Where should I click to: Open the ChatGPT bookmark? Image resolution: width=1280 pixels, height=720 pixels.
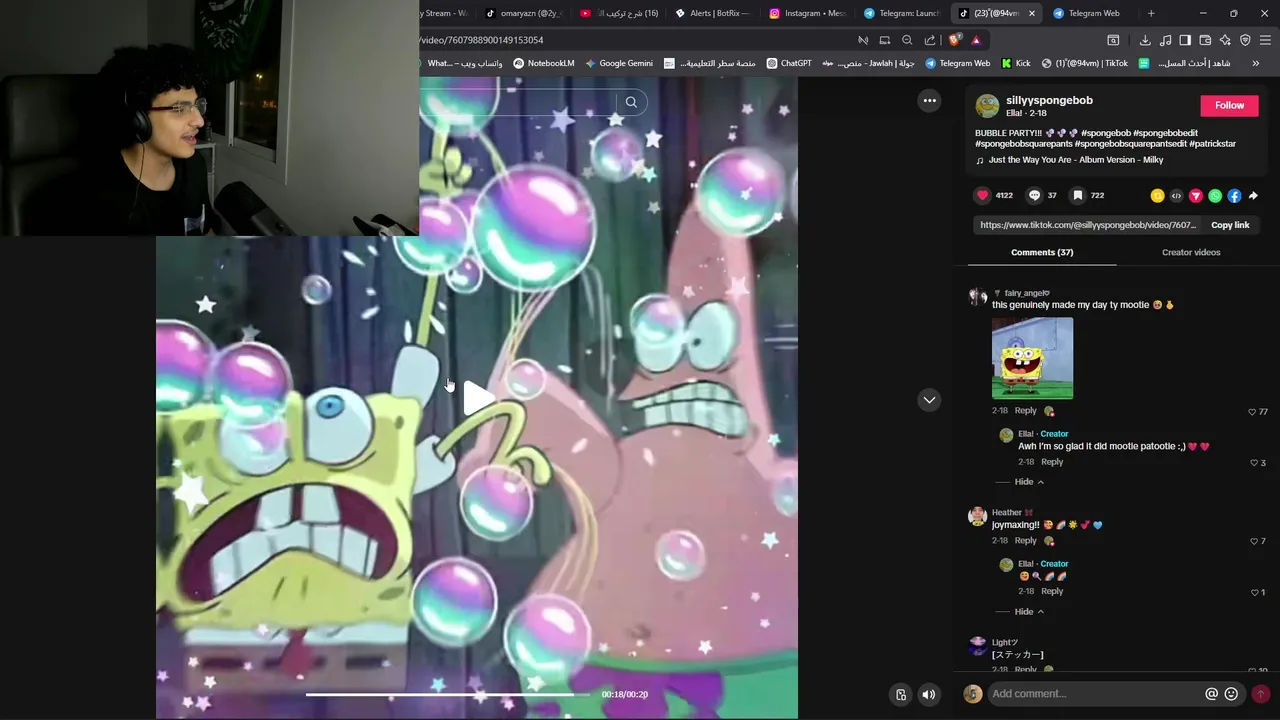pyautogui.click(x=789, y=63)
